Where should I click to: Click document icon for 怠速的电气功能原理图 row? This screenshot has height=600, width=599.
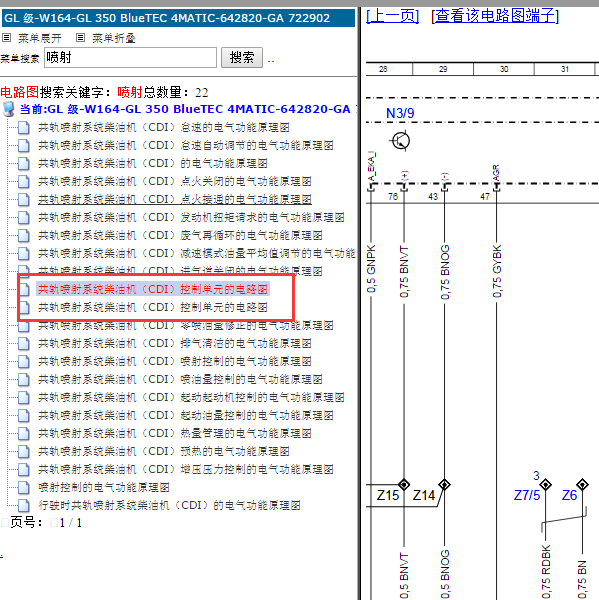(24, 127)
